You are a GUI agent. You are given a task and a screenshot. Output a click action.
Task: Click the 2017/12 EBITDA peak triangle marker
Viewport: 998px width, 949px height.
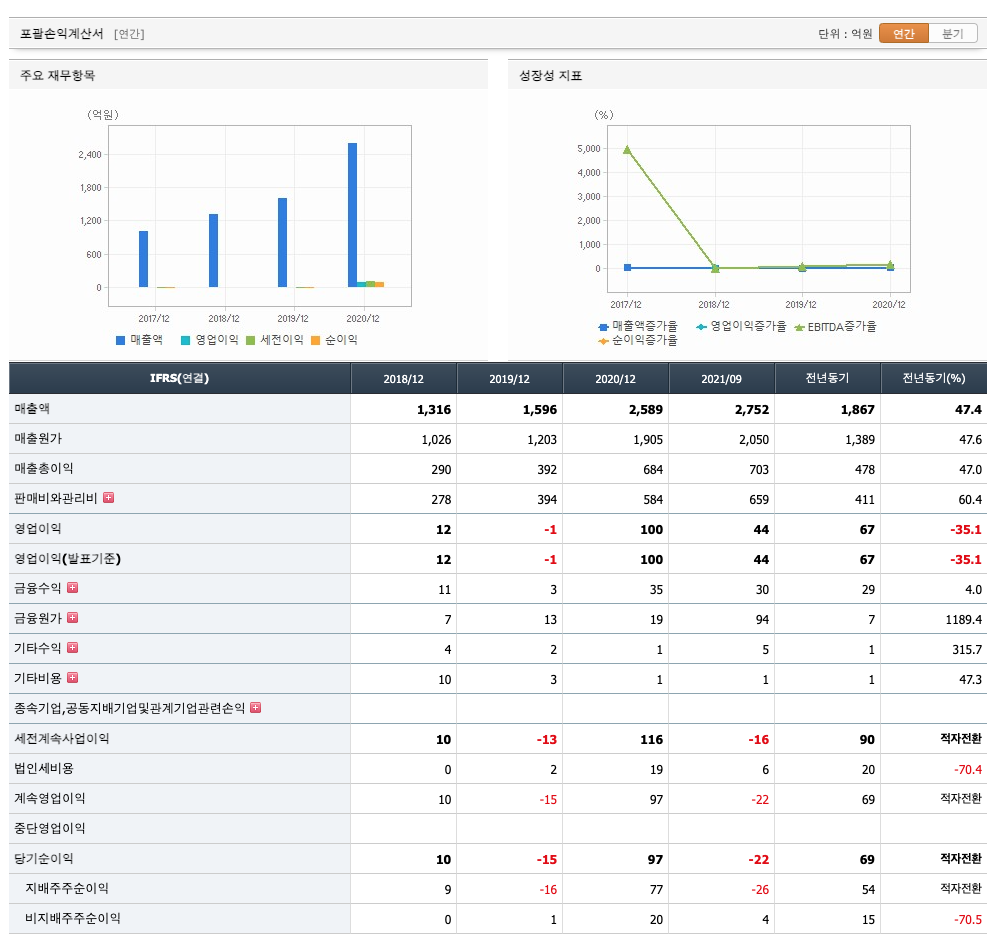click(628, 150)
